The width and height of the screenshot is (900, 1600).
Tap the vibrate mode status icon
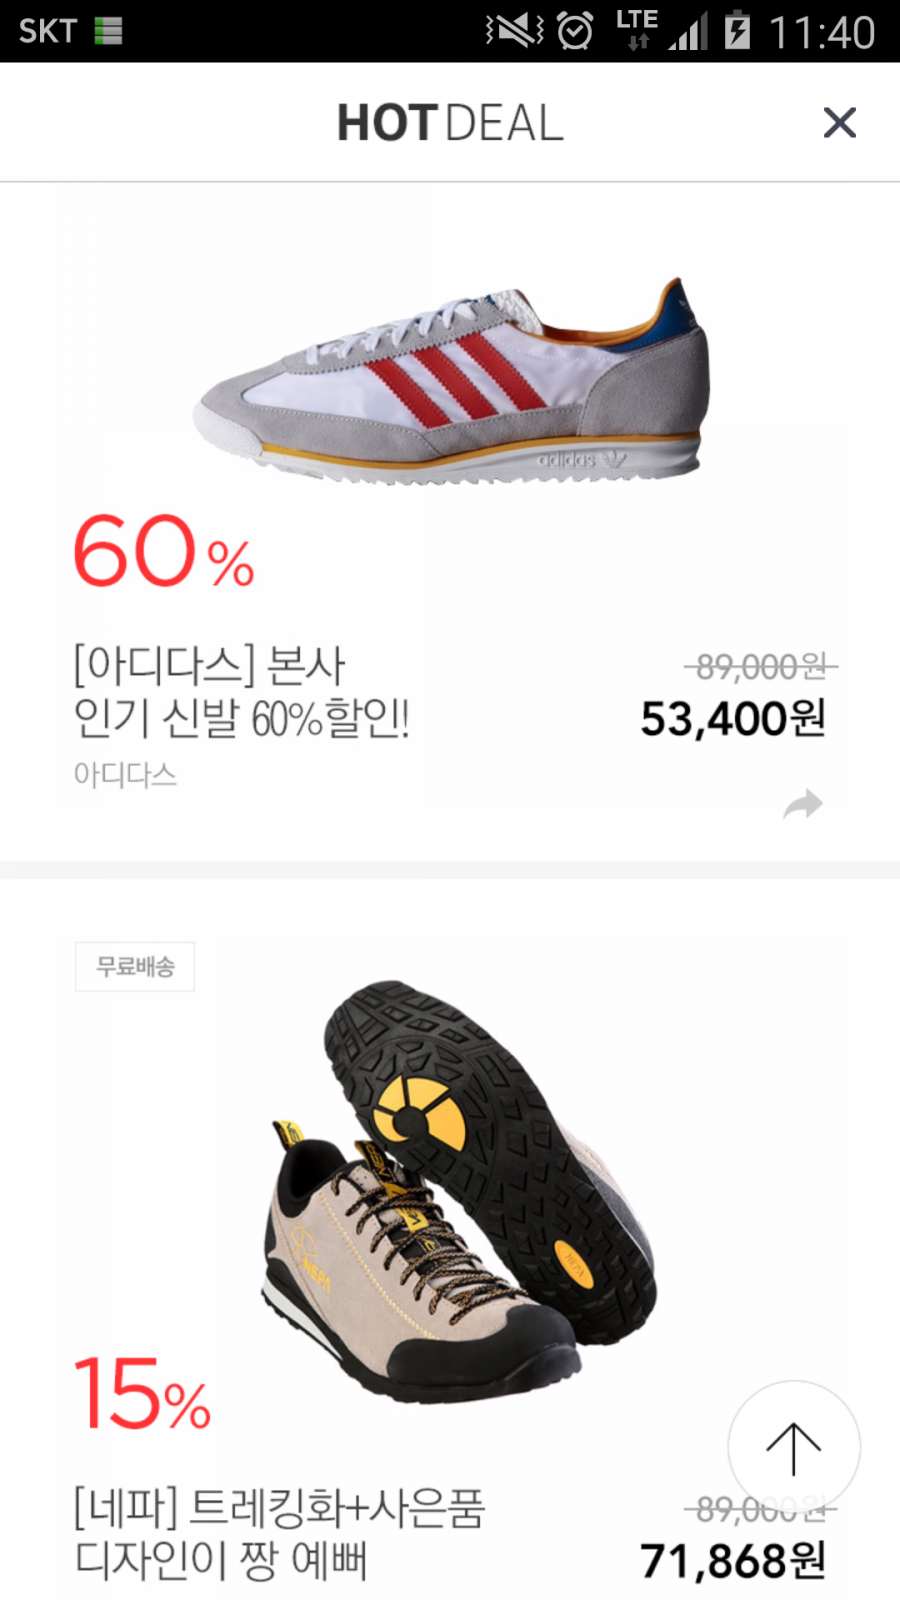(x=514, y=31)
